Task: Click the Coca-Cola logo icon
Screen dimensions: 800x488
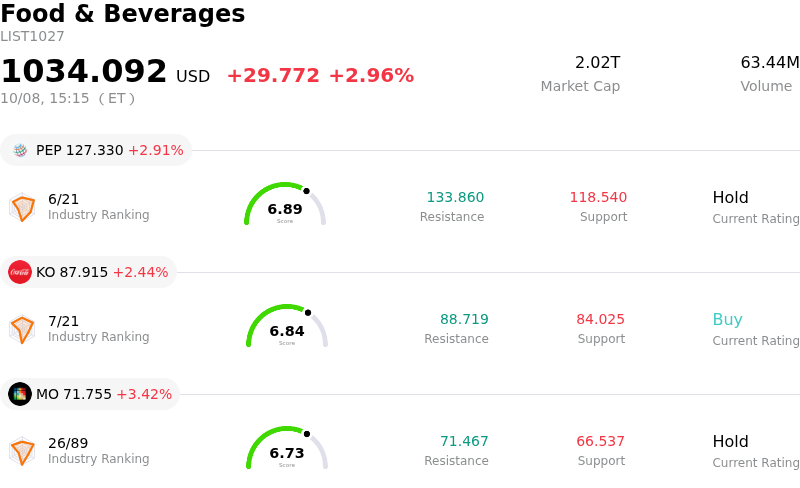Action: 20,272
